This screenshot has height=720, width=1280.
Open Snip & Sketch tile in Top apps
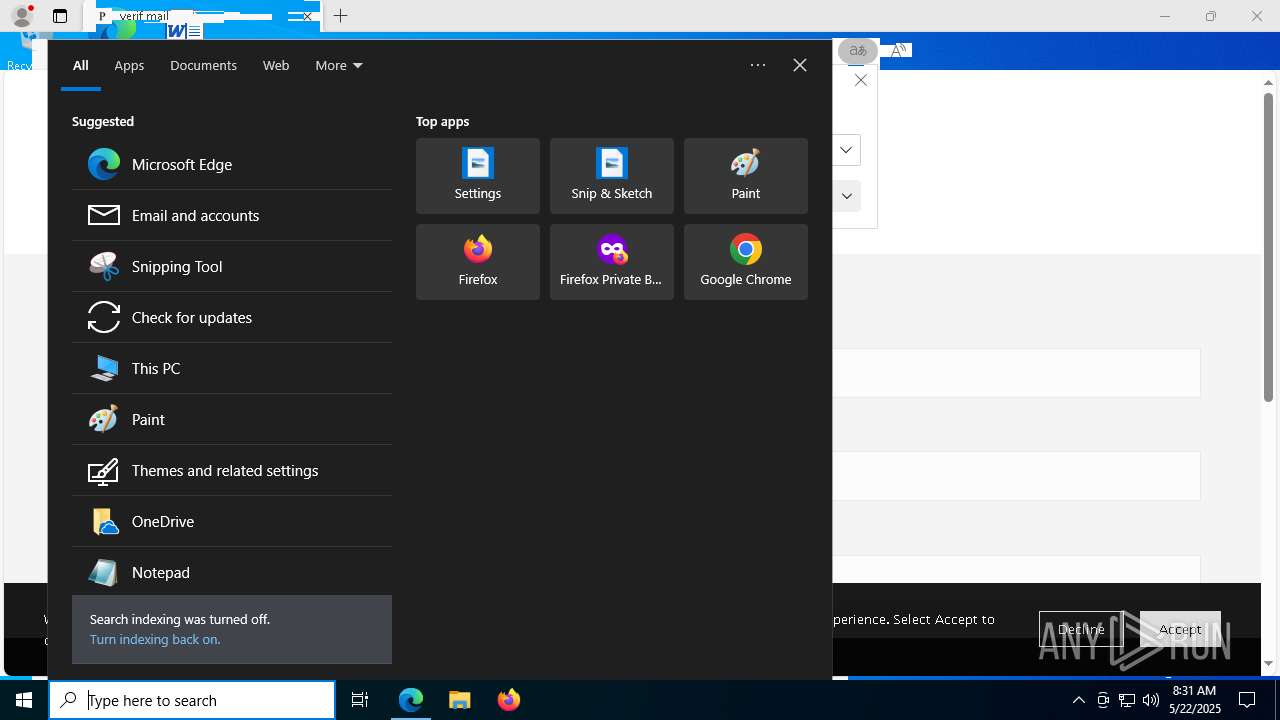pyautogui.click(x=612, y=176)
